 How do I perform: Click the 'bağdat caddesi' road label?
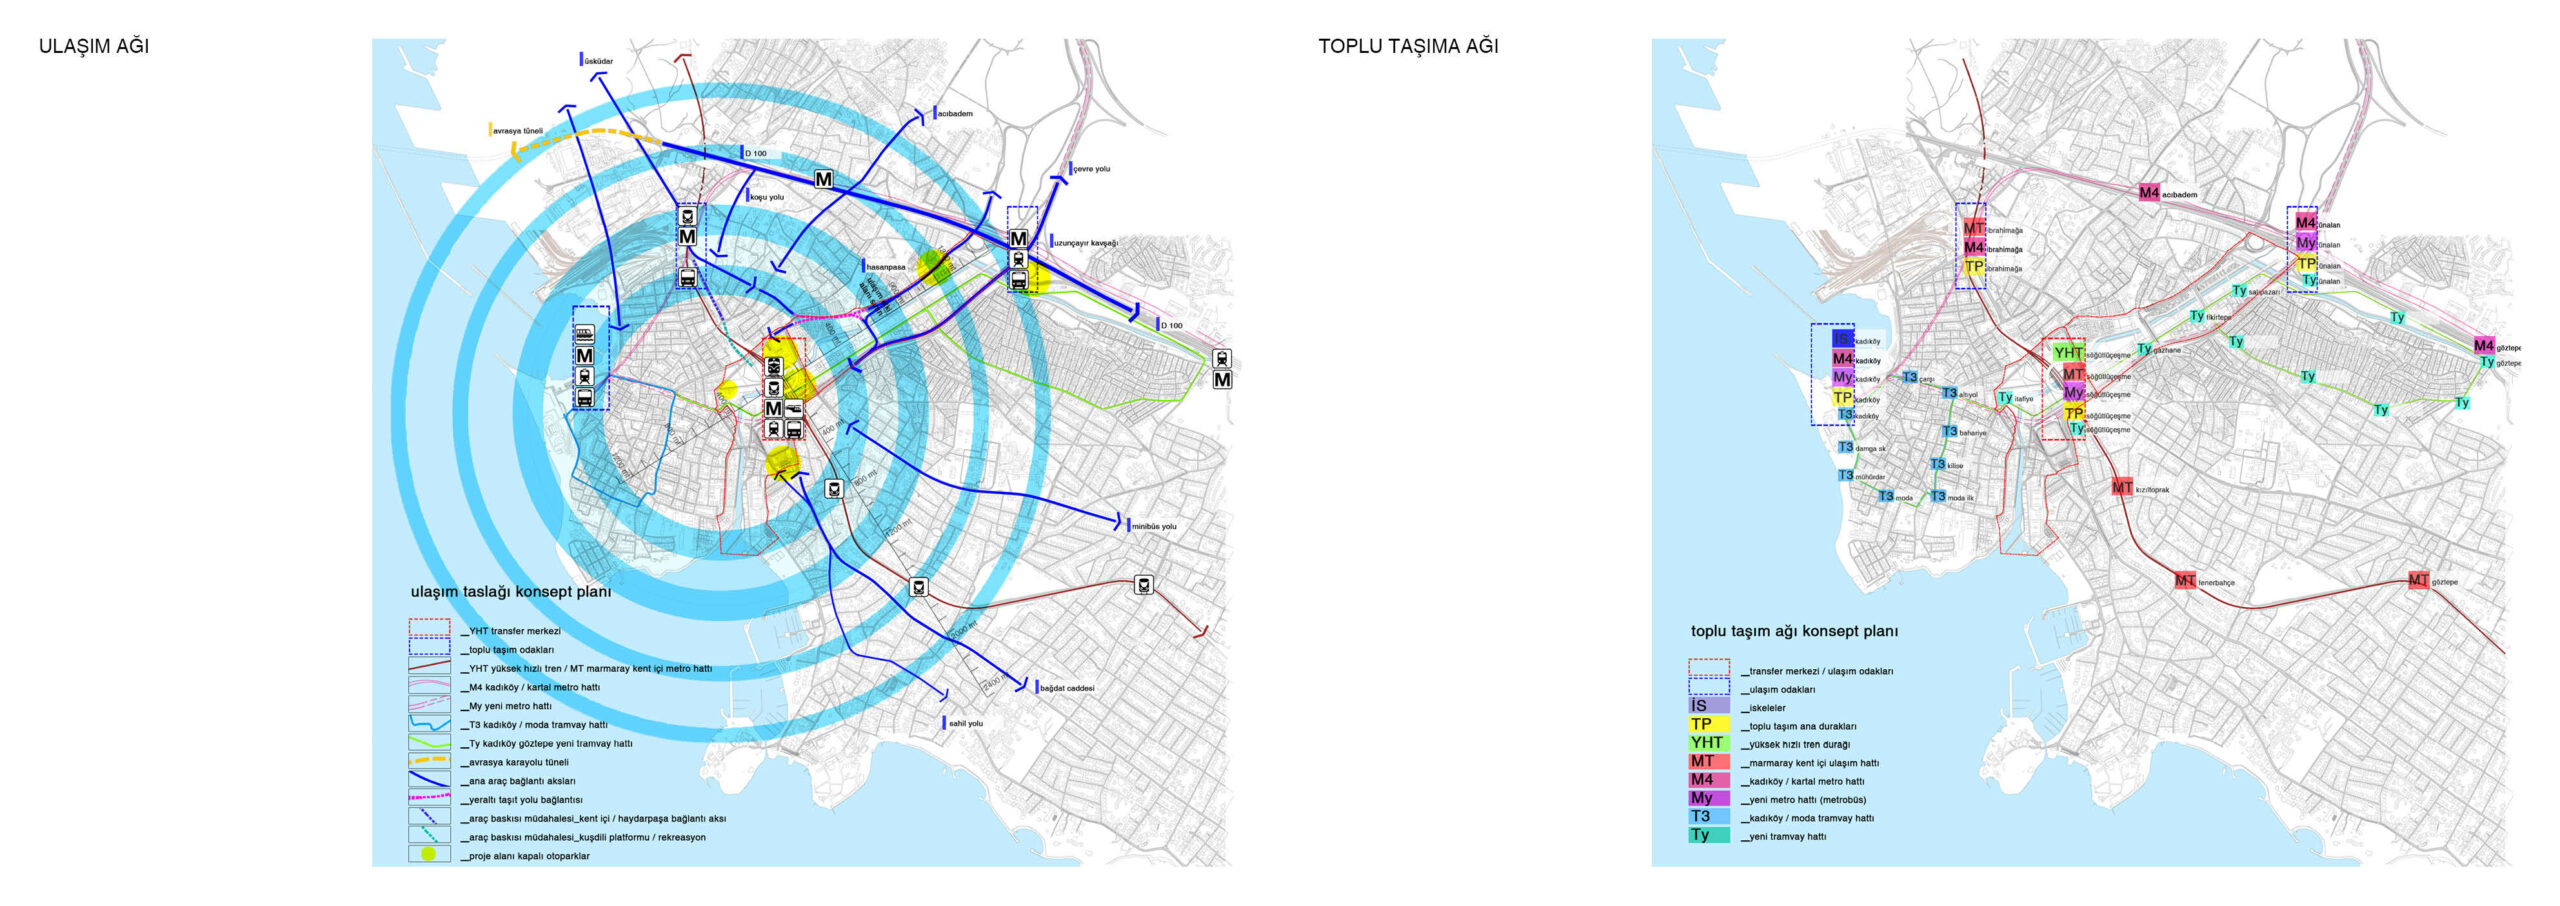[1066, 688]
